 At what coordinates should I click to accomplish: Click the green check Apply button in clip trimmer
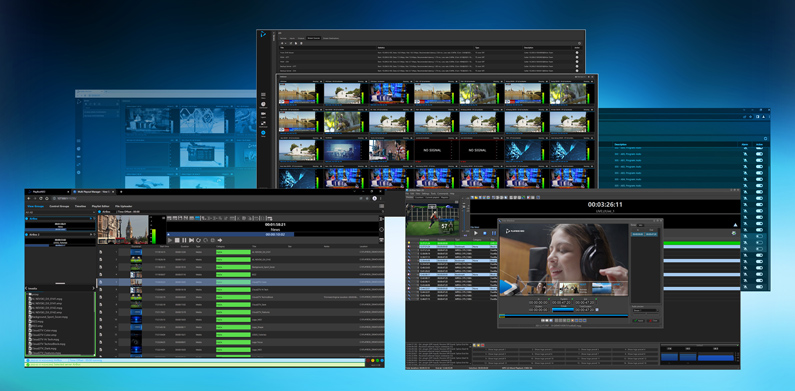click(x=638, y=321)
